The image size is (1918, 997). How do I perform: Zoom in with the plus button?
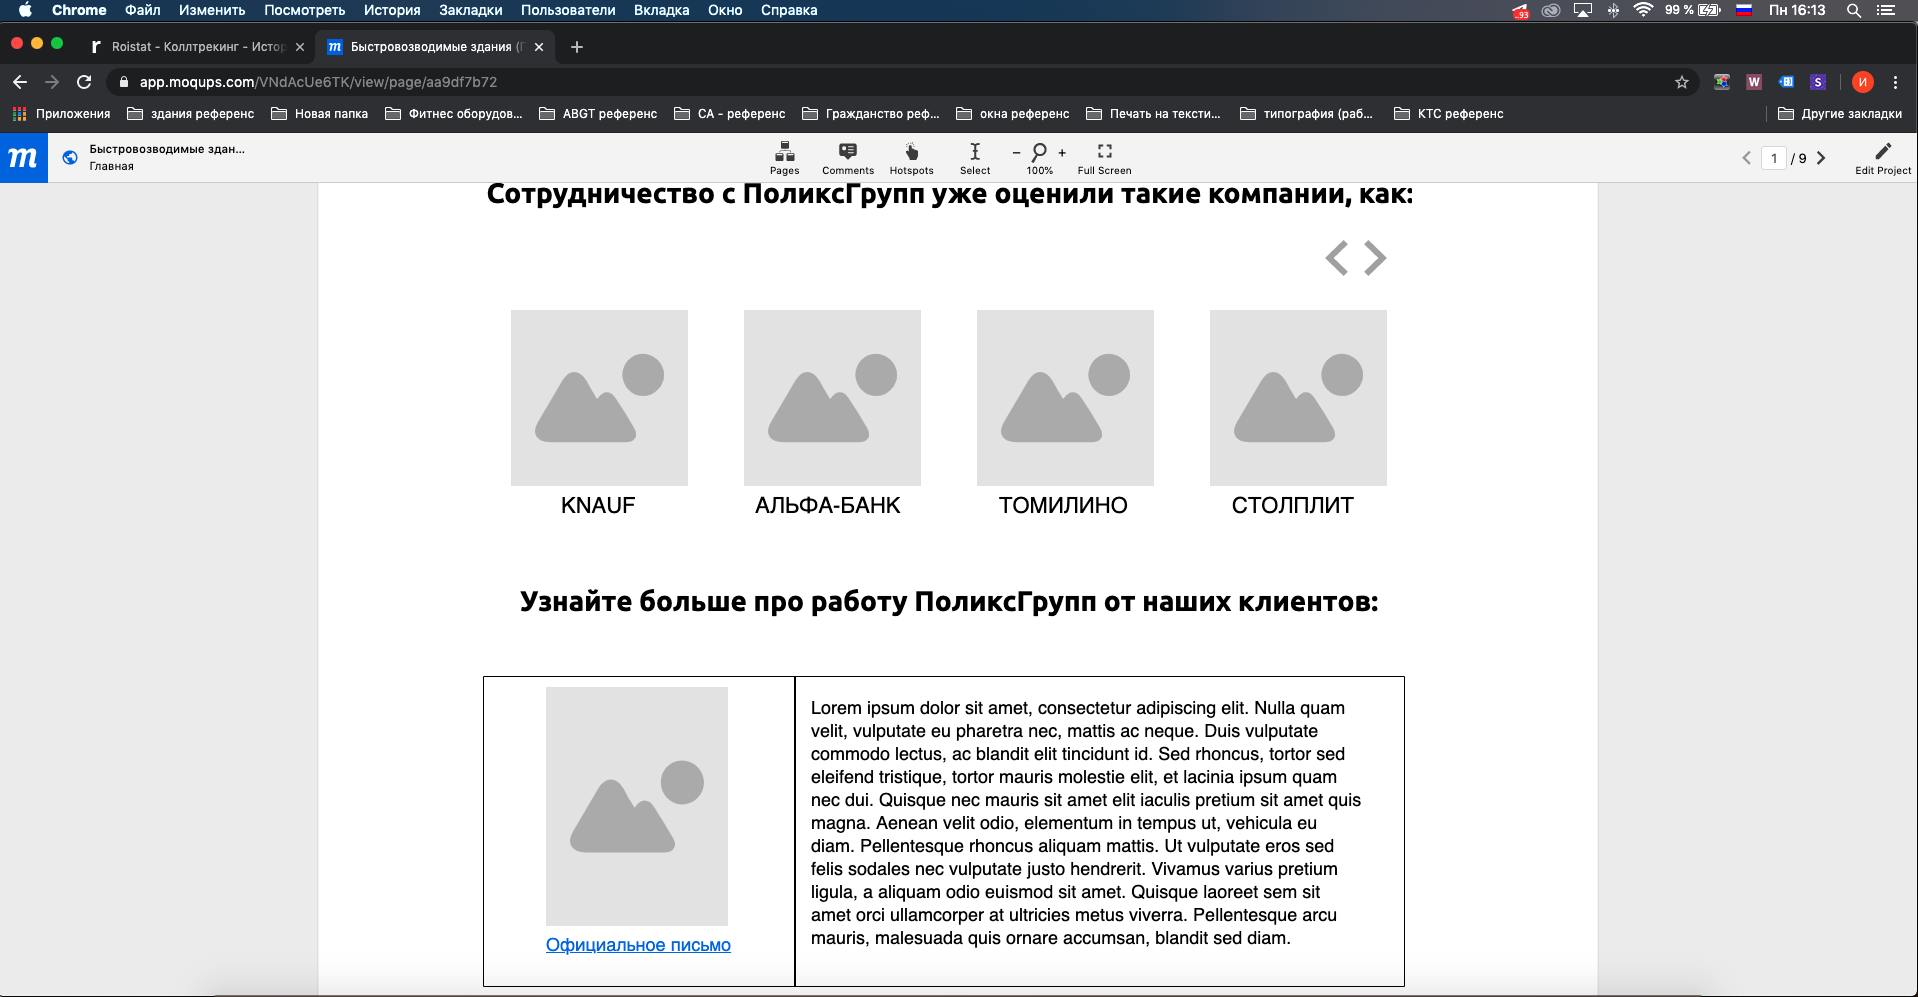coord(1062,152)
